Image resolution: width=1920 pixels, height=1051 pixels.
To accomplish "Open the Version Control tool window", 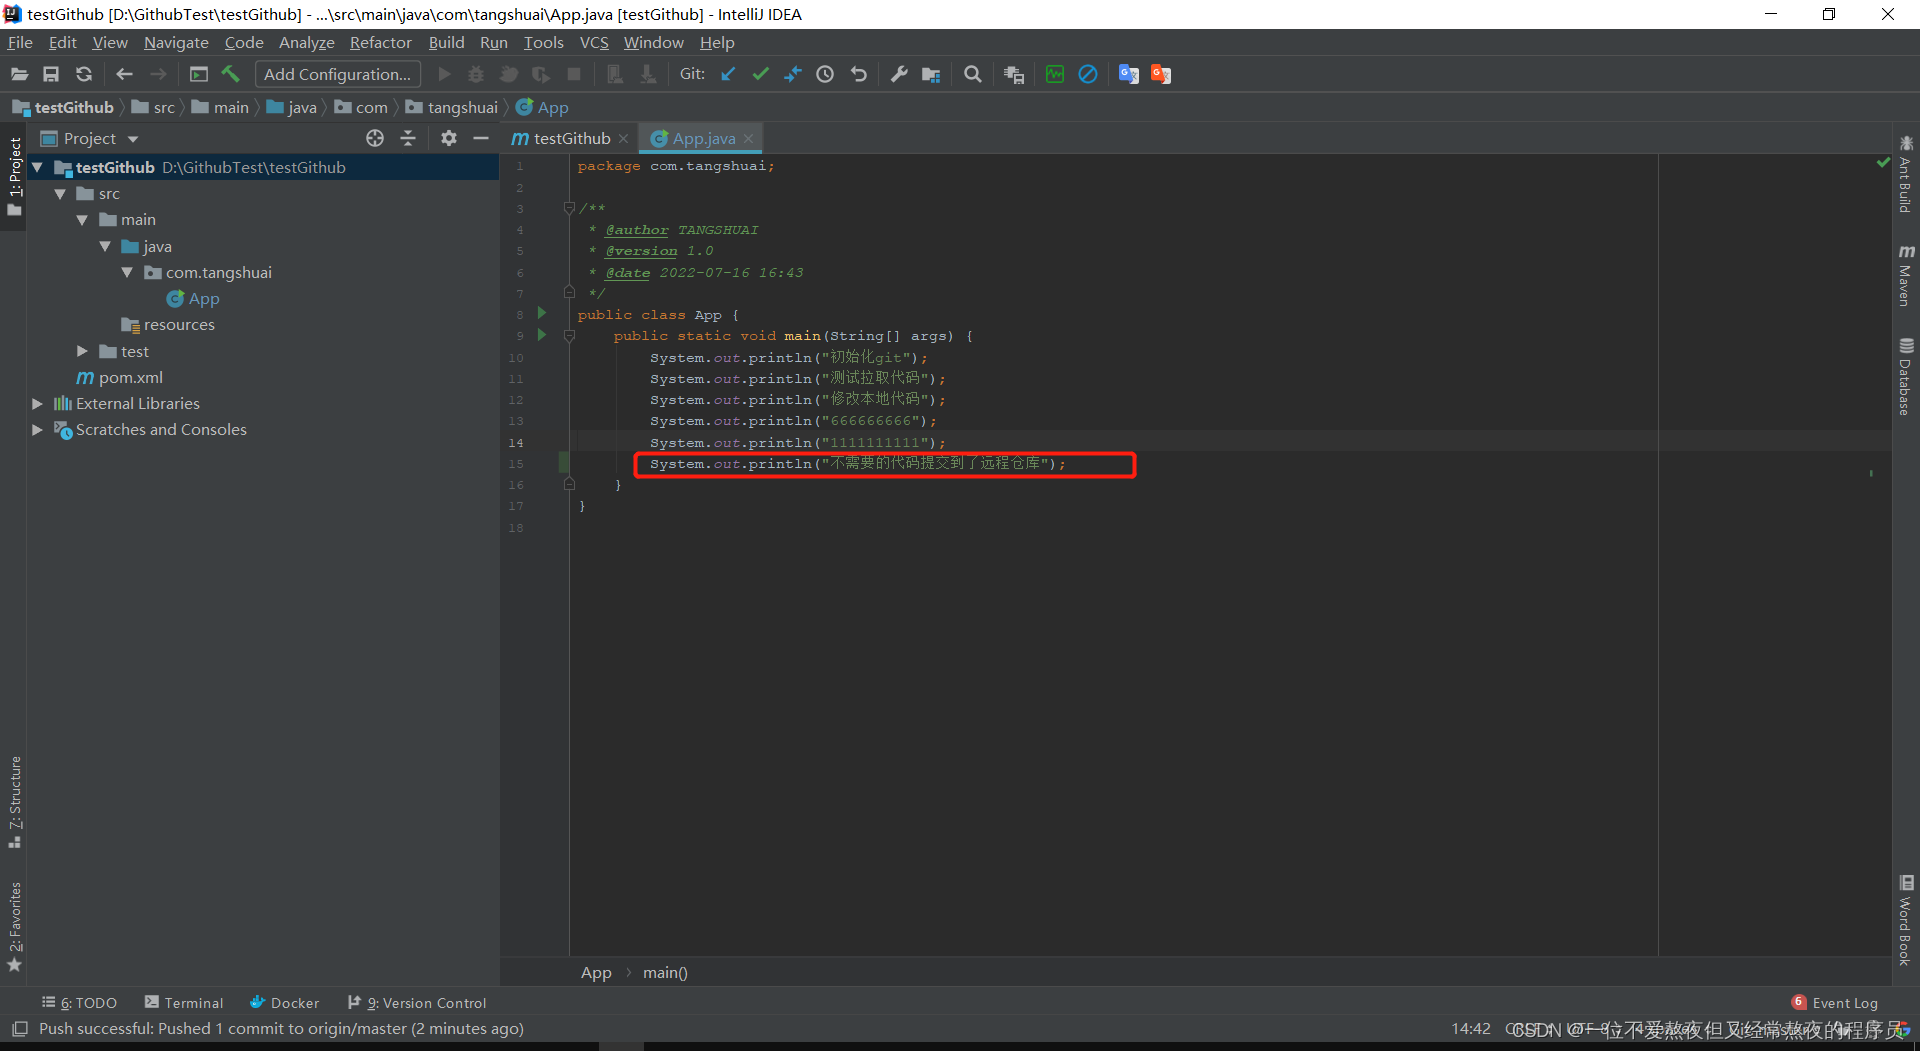I will tap(417, 1003).
